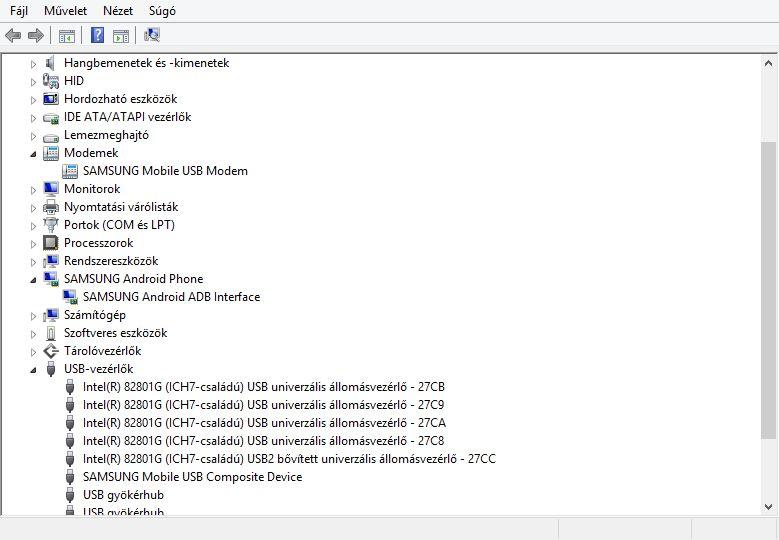Select the USB2 bővített állomásvezérlő 27CC entry
This screenshot has width=779, height=540.
tap(289, 459)
